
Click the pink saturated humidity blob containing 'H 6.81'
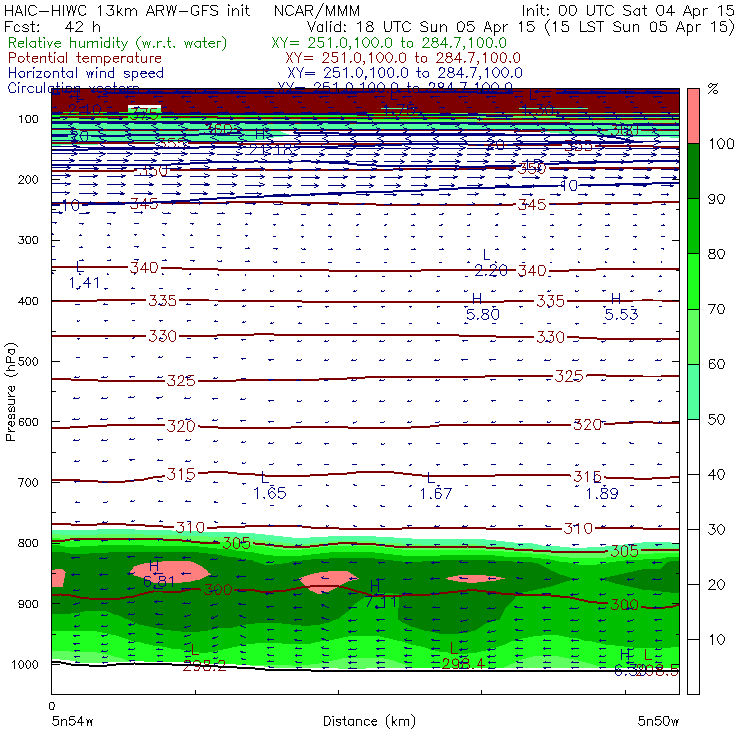click(169, 570)
